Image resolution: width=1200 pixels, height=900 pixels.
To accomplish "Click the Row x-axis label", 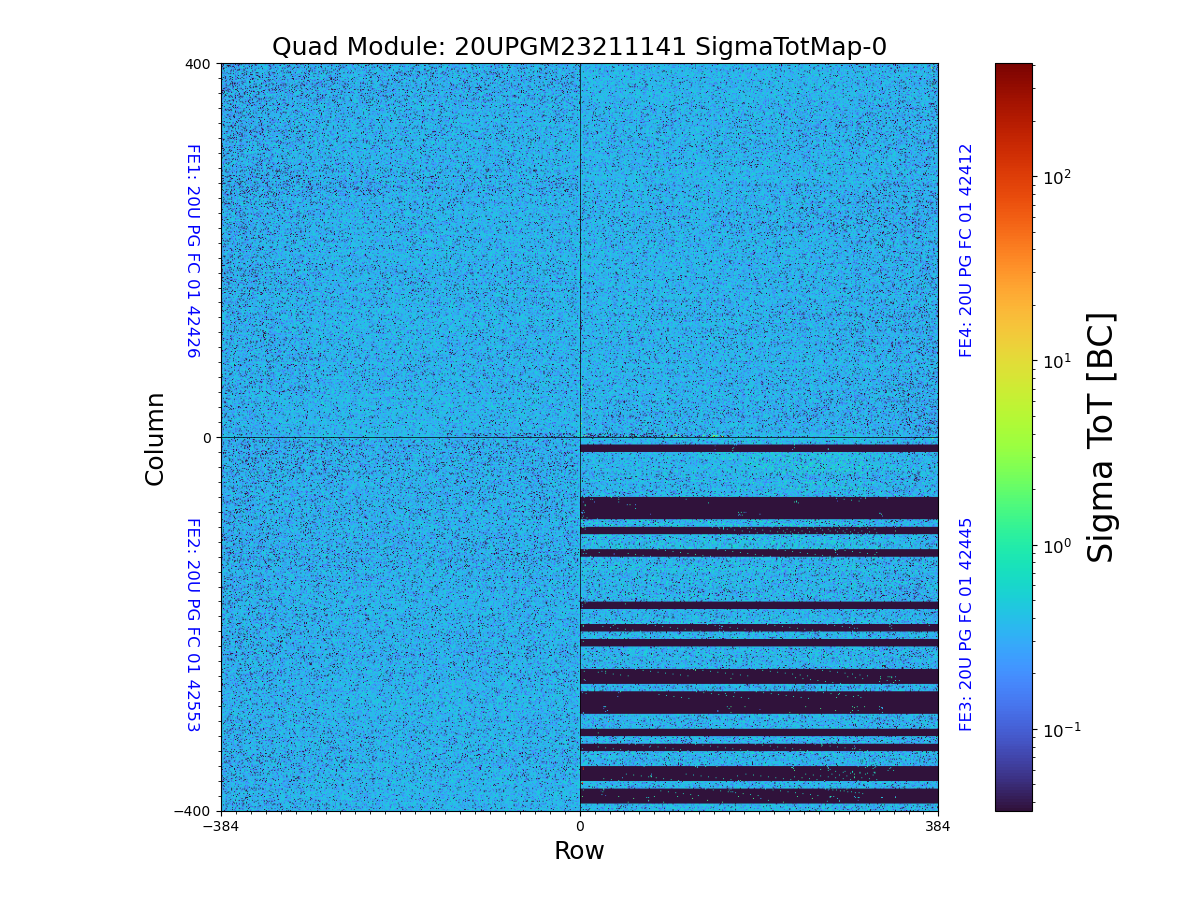I will tap(579, 851).
